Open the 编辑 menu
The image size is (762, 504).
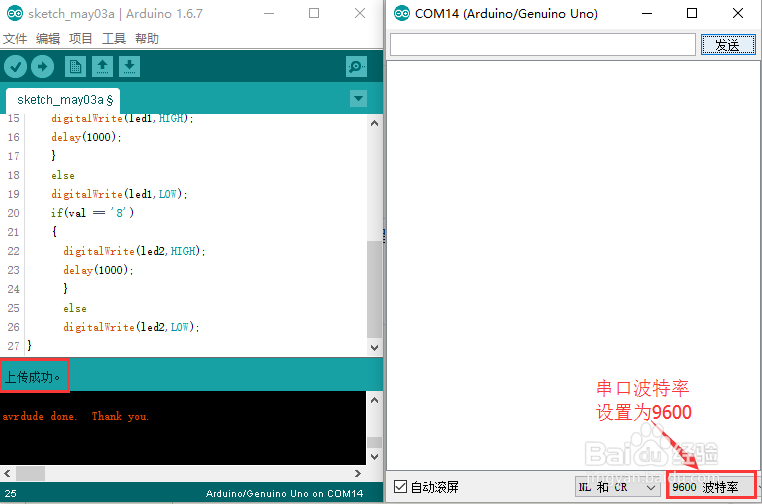coord(48,38)
